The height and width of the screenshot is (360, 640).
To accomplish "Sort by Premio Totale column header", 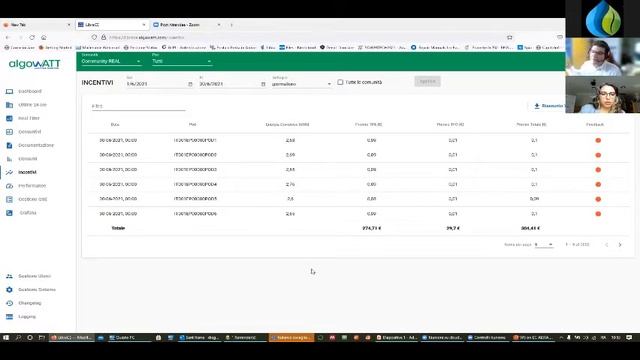I will [531, 124].
